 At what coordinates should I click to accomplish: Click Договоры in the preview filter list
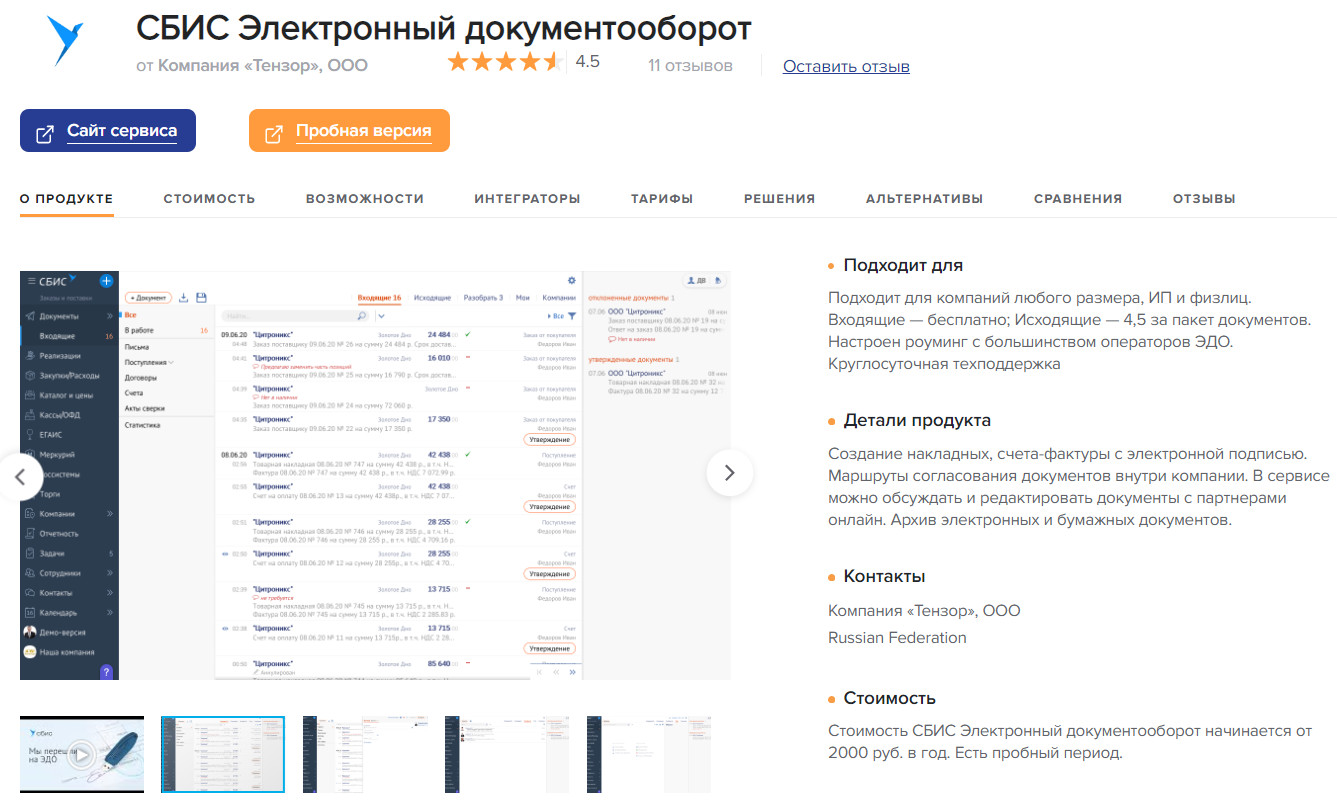[x=141, y=378]
